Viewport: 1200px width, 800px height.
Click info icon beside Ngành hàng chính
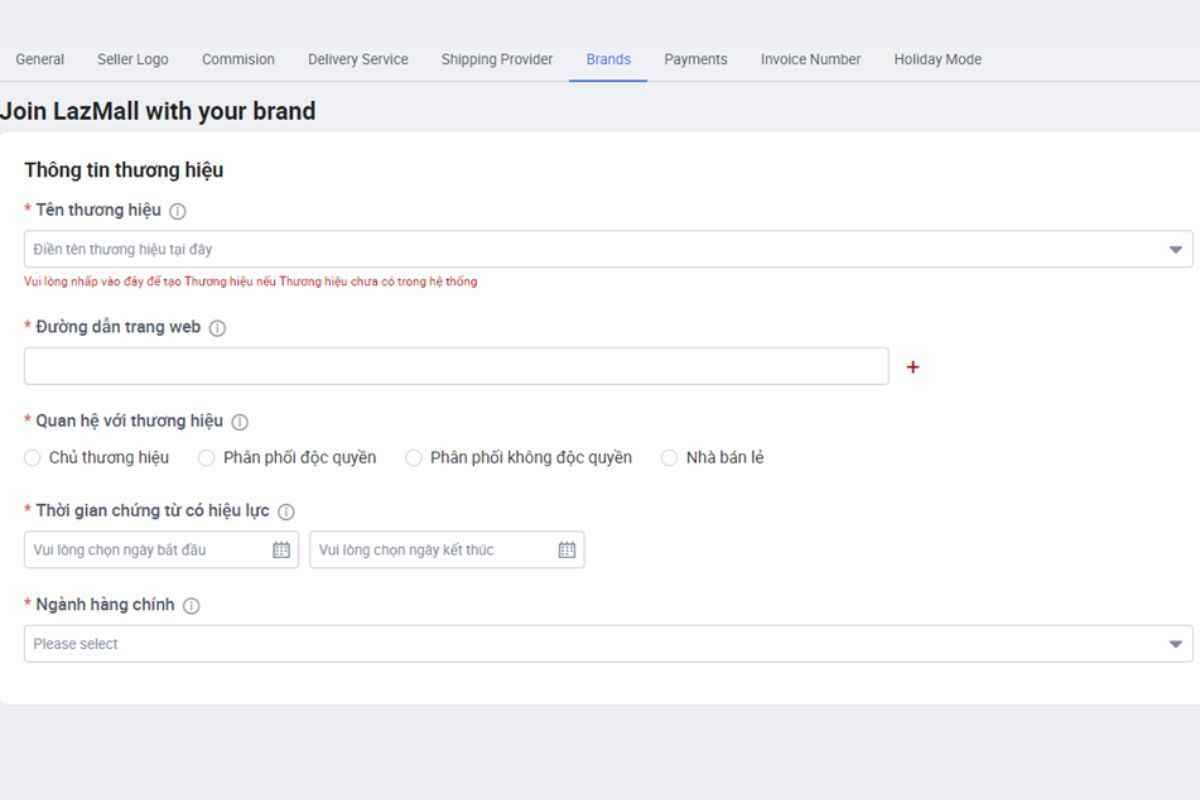point(191,606)
